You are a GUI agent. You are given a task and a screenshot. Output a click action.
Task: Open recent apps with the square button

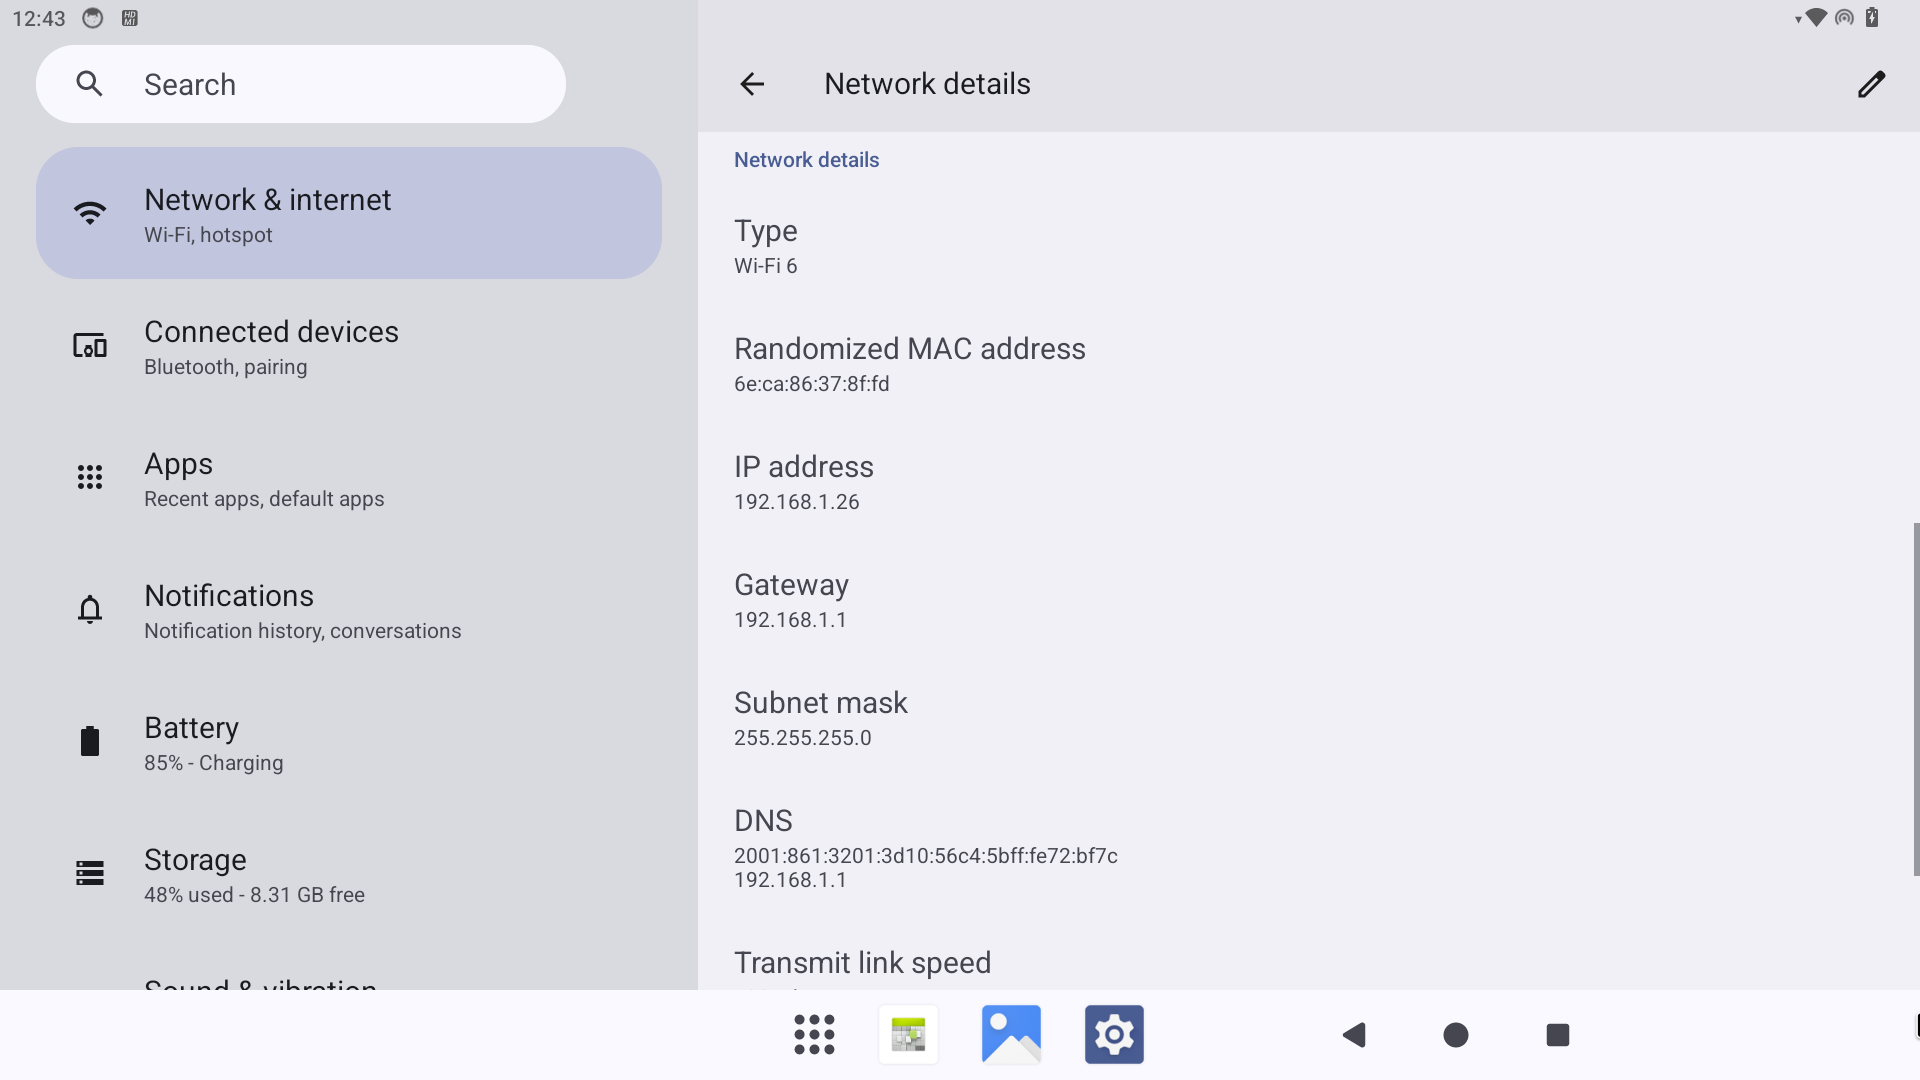(x=1556, y=1034)
